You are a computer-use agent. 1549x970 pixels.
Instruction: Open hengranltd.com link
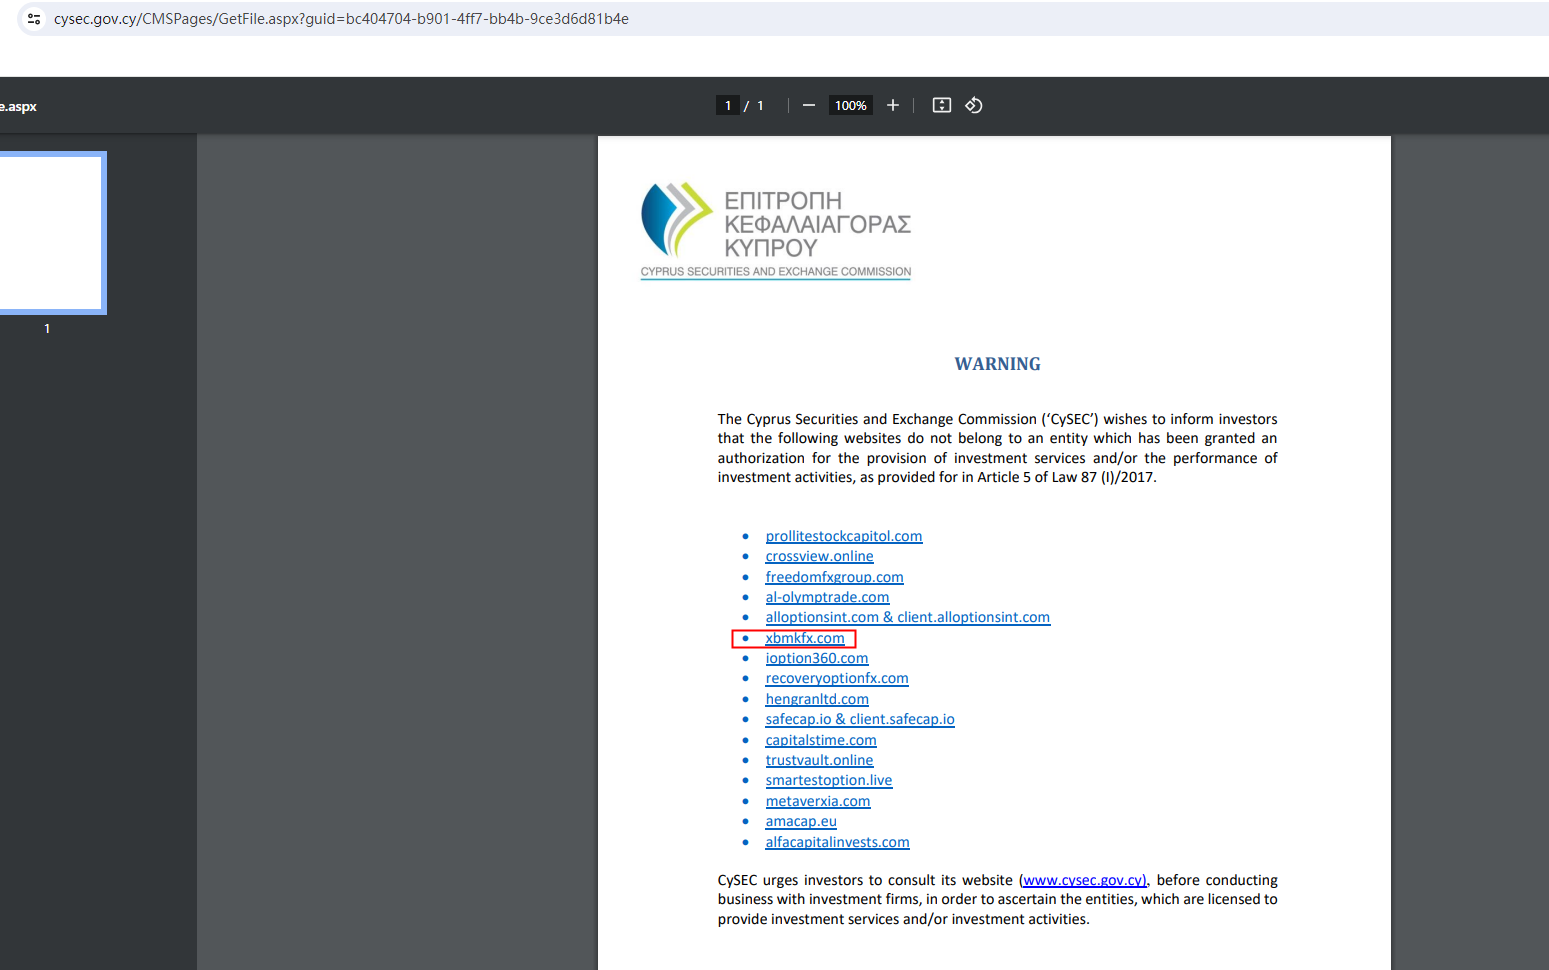[817, 699]
